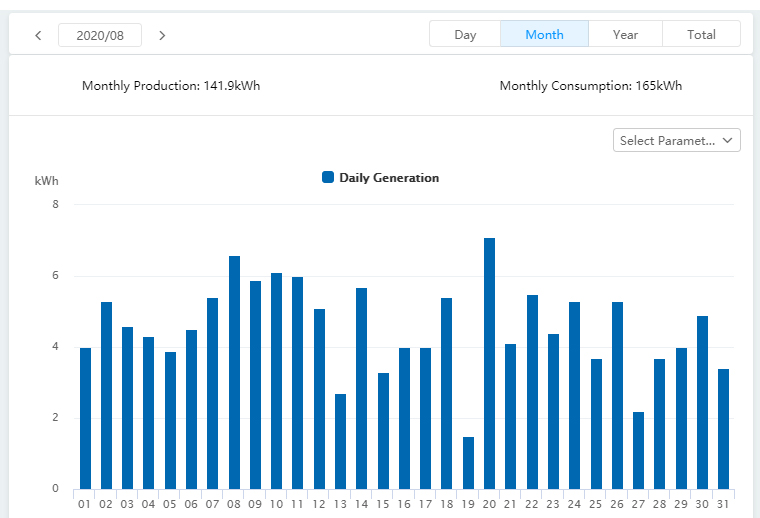This screenshot has height=518, width=760.
Task: Click the bar for day 01
Action: (85, 419)
